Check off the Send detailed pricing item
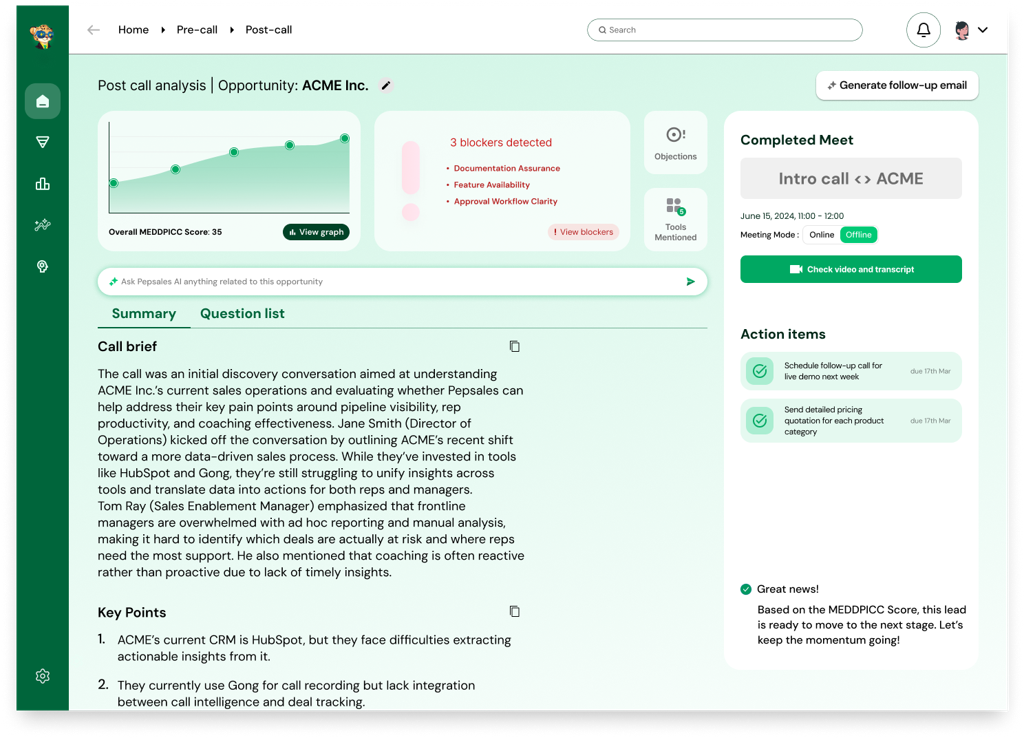The width and height of the screenshot is (1024, 738). pos(760,421)
